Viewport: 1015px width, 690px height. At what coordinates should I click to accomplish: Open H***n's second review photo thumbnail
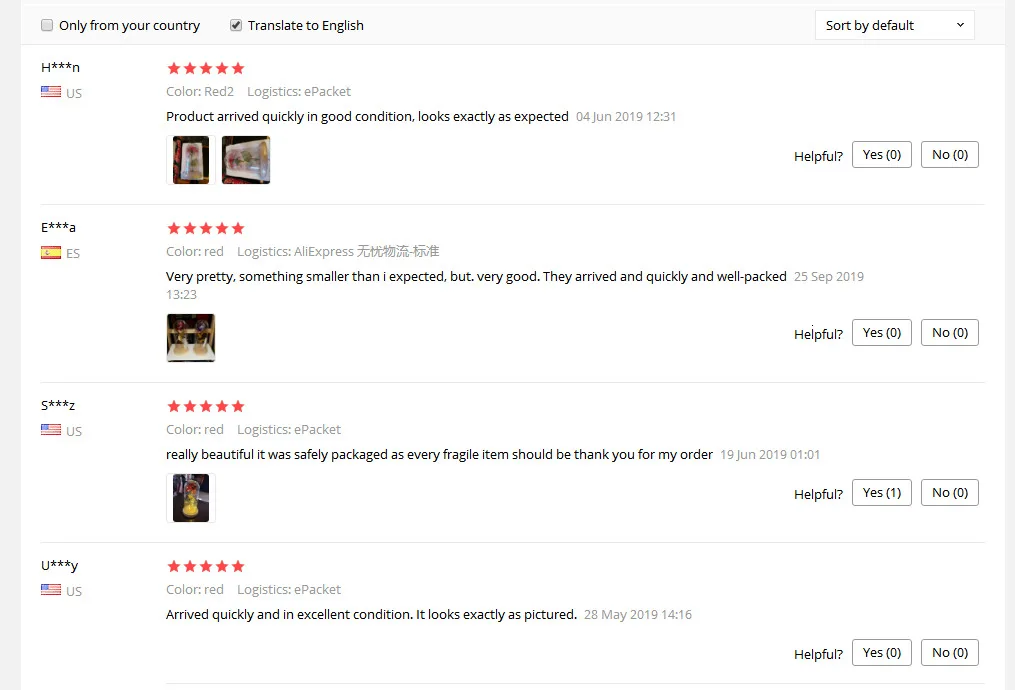coord(246,160)
